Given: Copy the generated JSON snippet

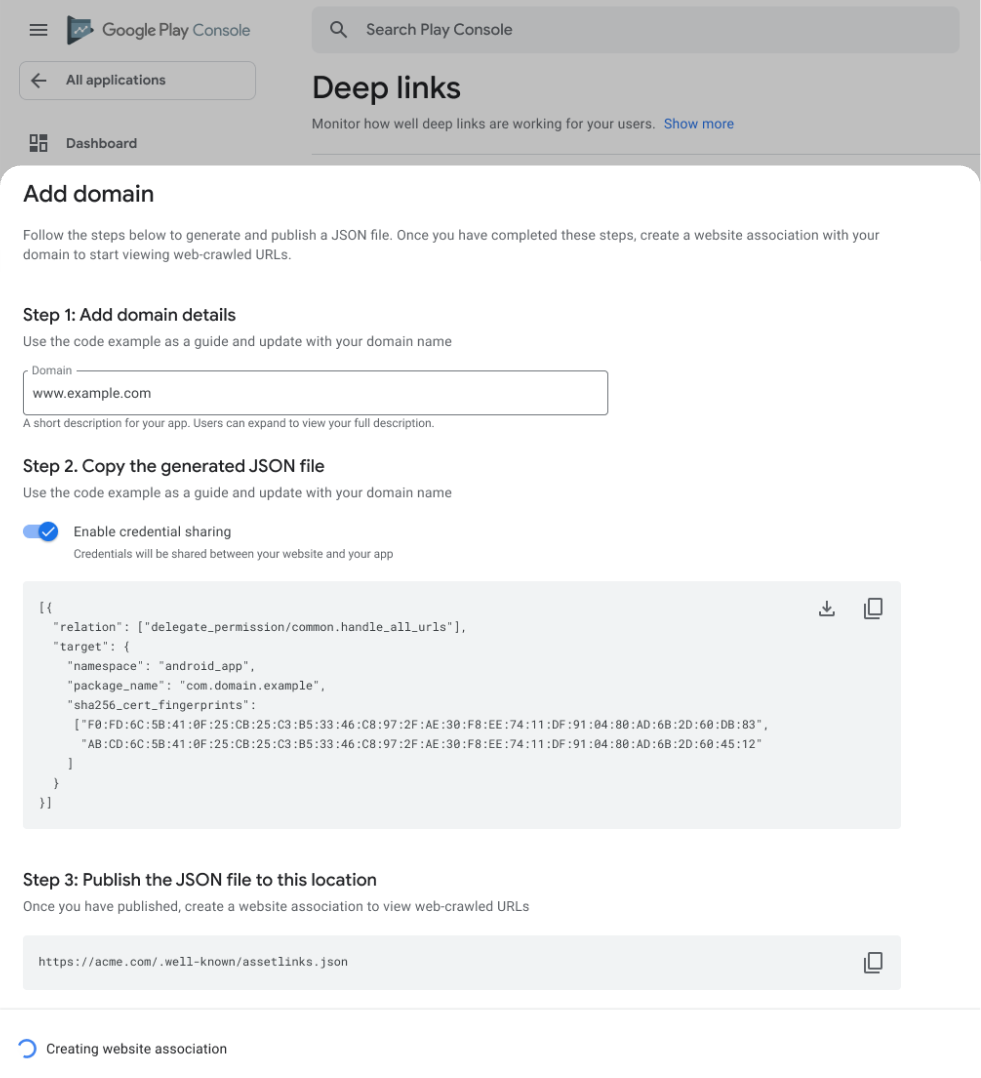Looking at the screenshot, I should click(x=873, y=607).
